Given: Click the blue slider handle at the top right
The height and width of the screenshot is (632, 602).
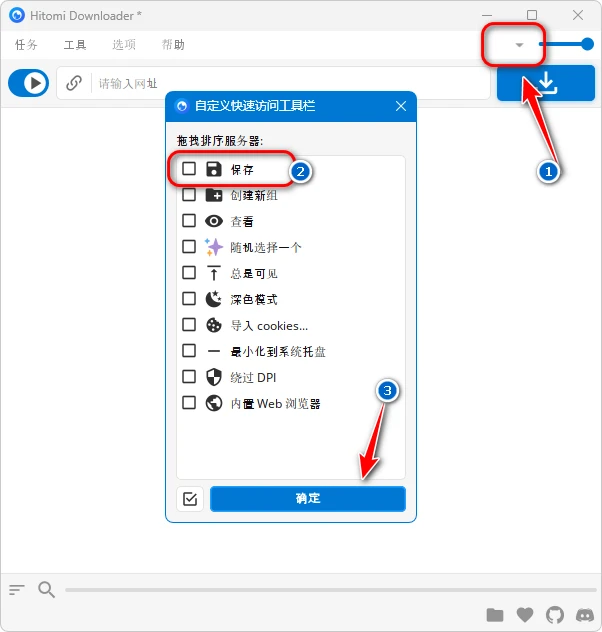Looking at the screenshot, I should (x=587, y=44).
